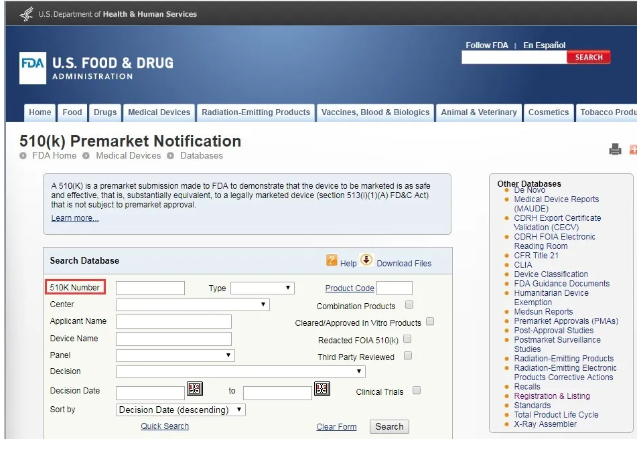The width and height of the screenshot is (642, 449).
Task: Check the Redacted FOIA 510(k) checkbox
Action: pos(407,338)
